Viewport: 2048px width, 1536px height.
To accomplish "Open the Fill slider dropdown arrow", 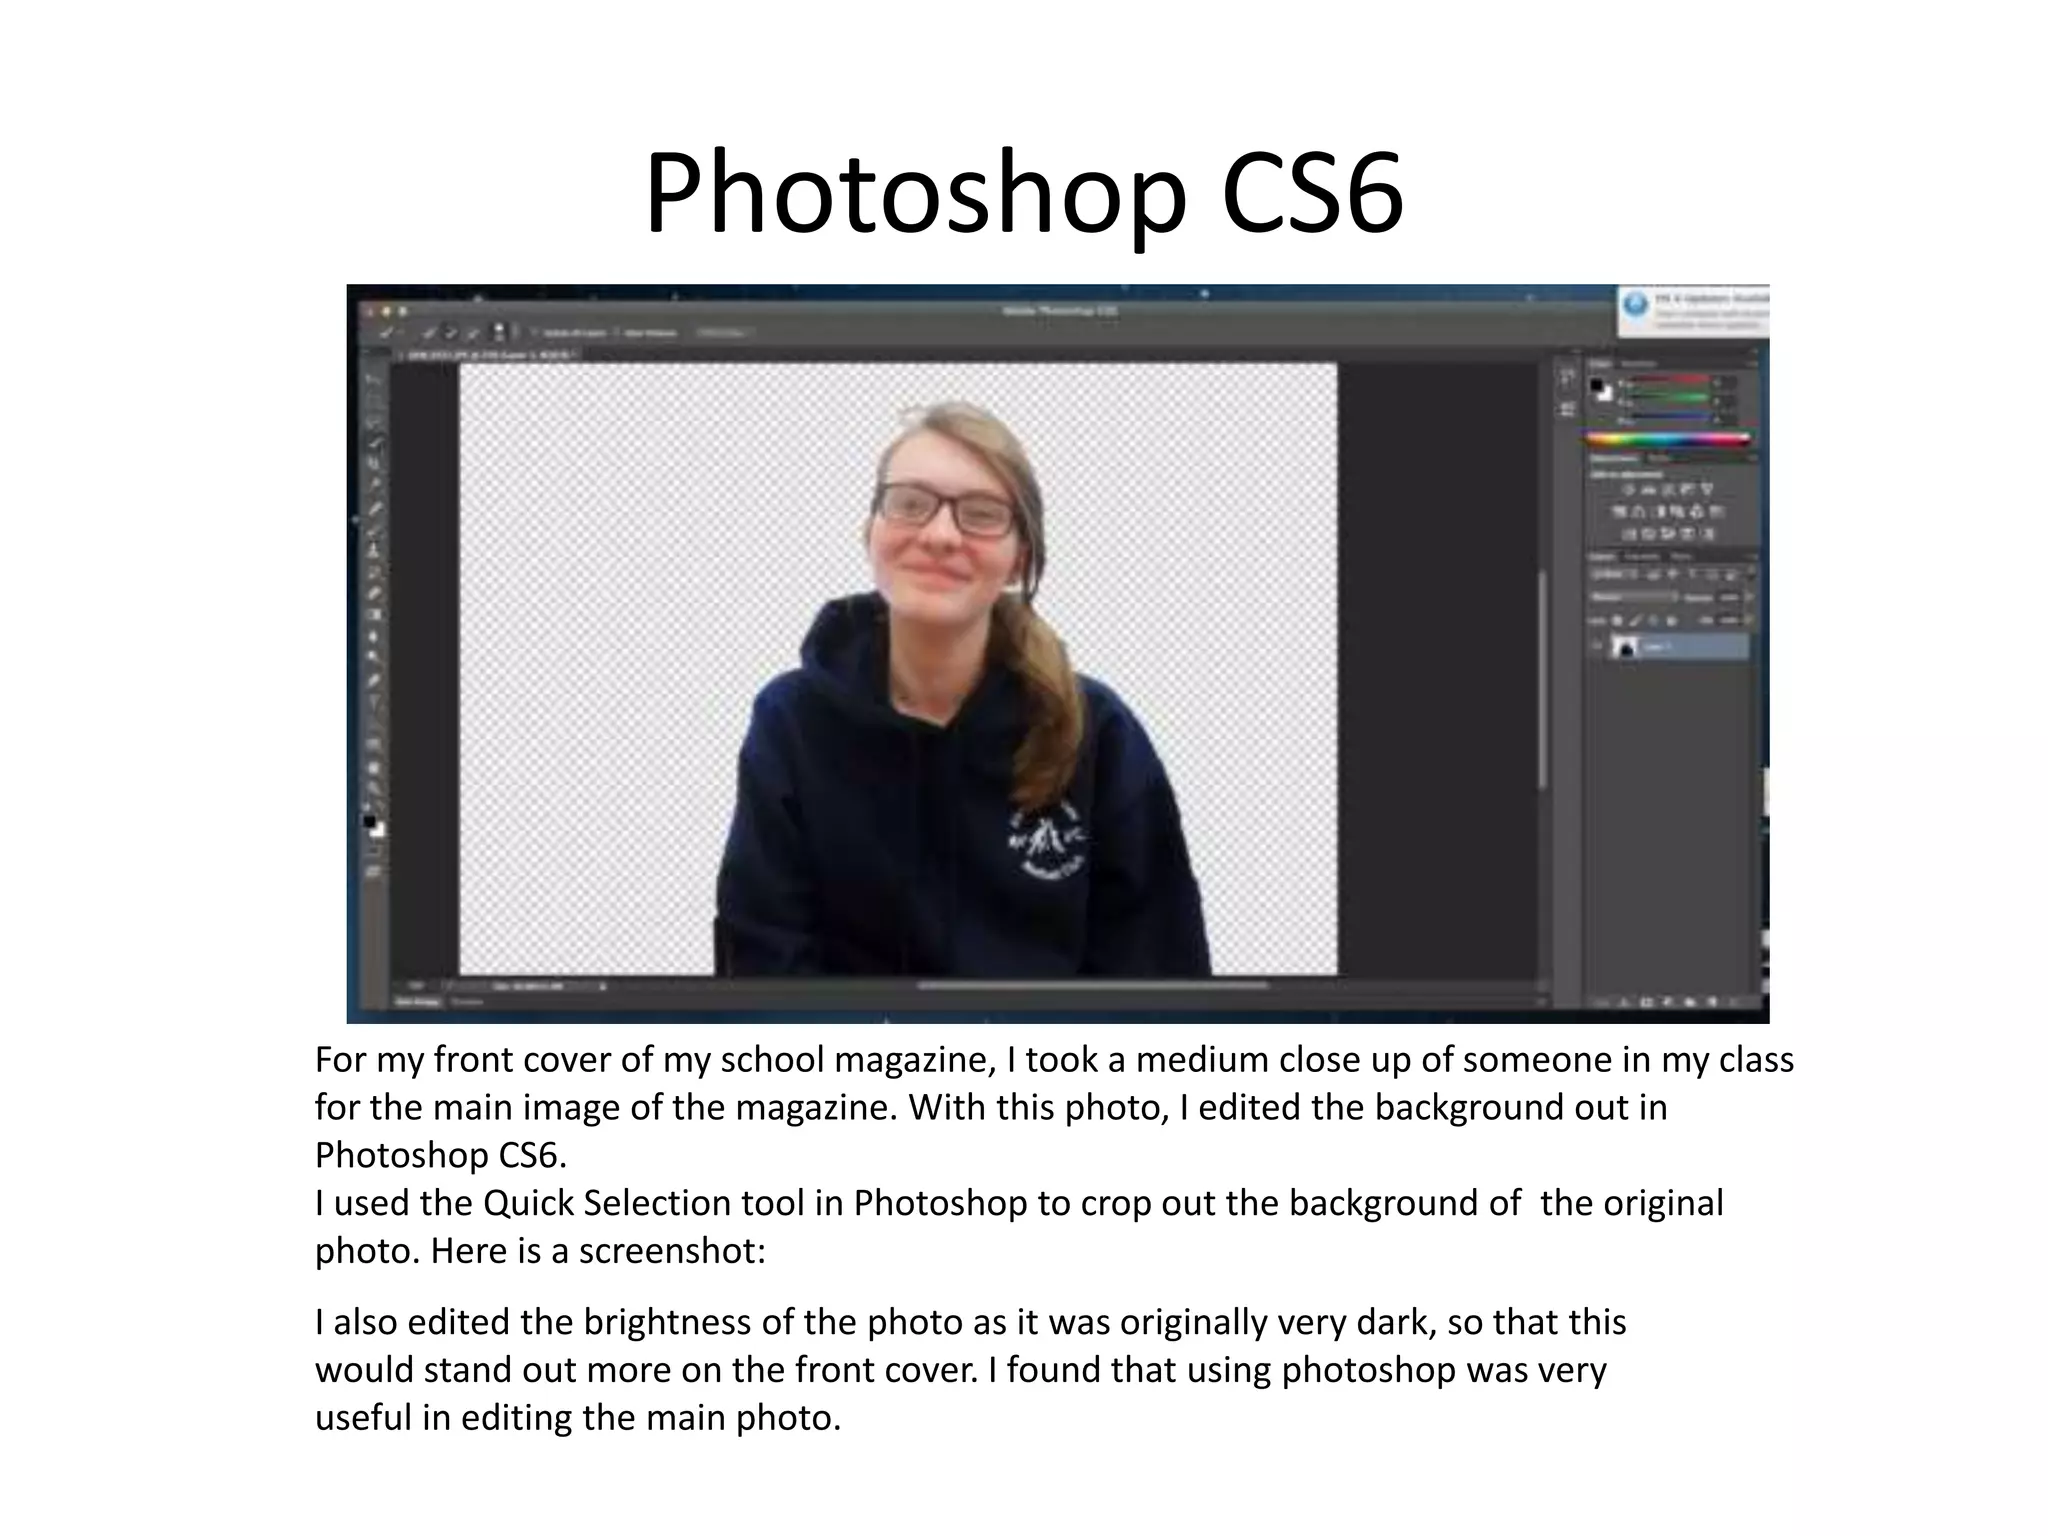I will (1748, 620).
